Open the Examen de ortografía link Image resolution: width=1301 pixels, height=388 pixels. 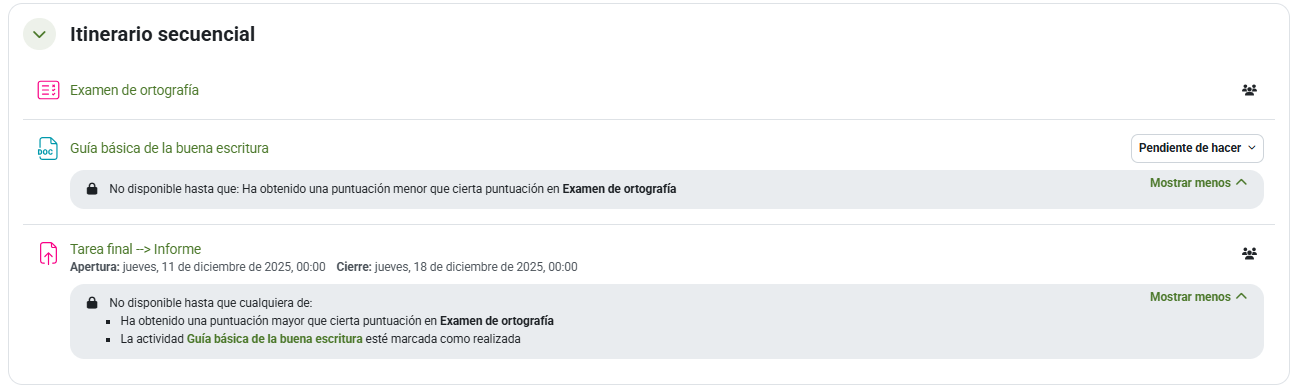134,90
